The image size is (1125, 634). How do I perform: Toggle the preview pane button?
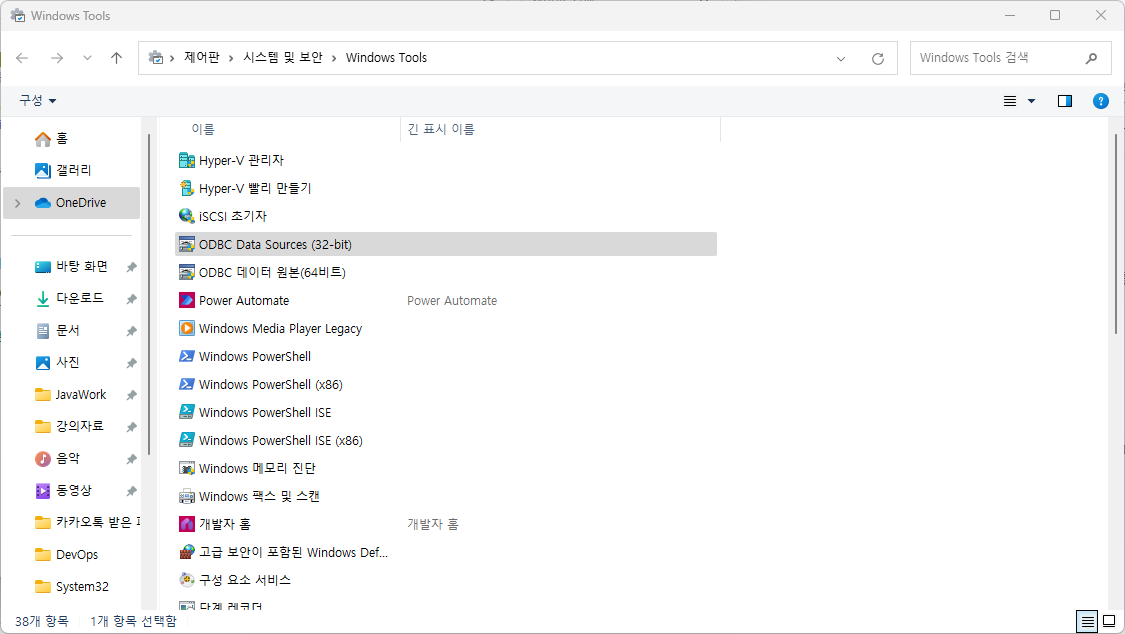[x=1065, y=101]
